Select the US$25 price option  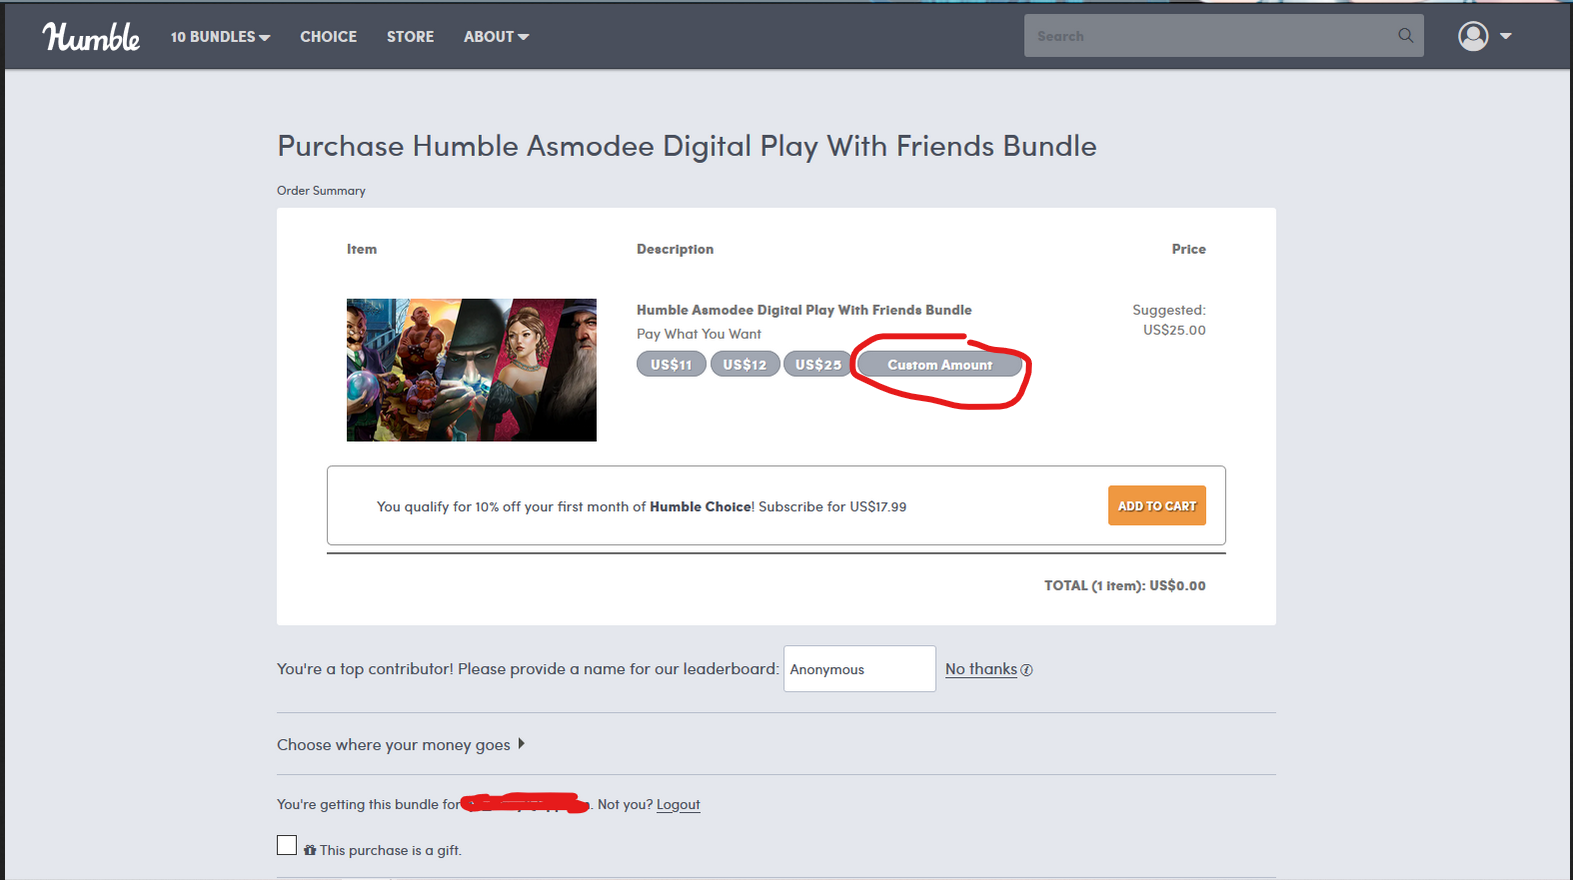[818, 365]
